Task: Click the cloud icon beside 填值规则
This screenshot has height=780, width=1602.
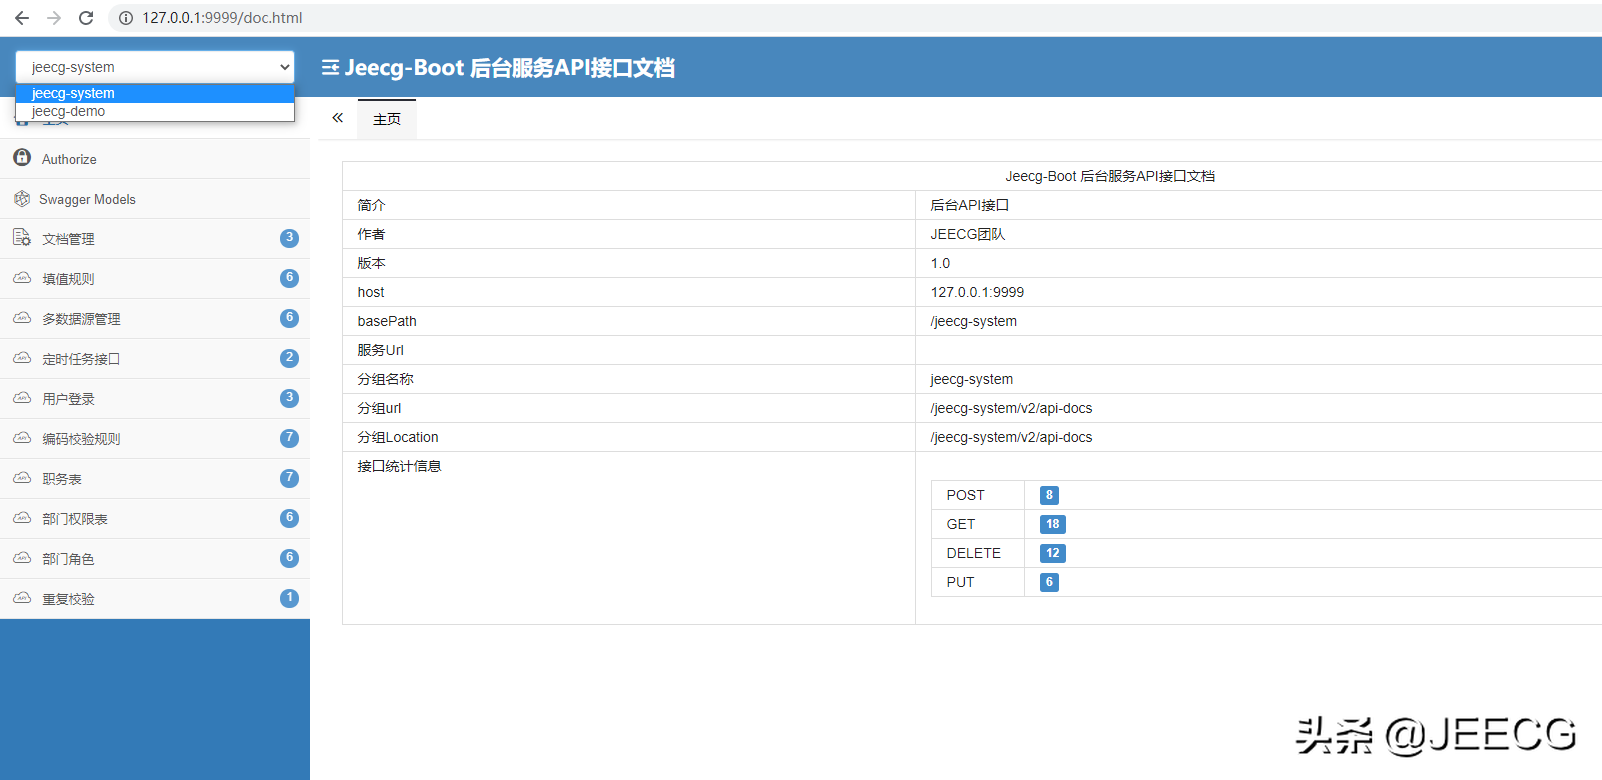Action: 22,278
